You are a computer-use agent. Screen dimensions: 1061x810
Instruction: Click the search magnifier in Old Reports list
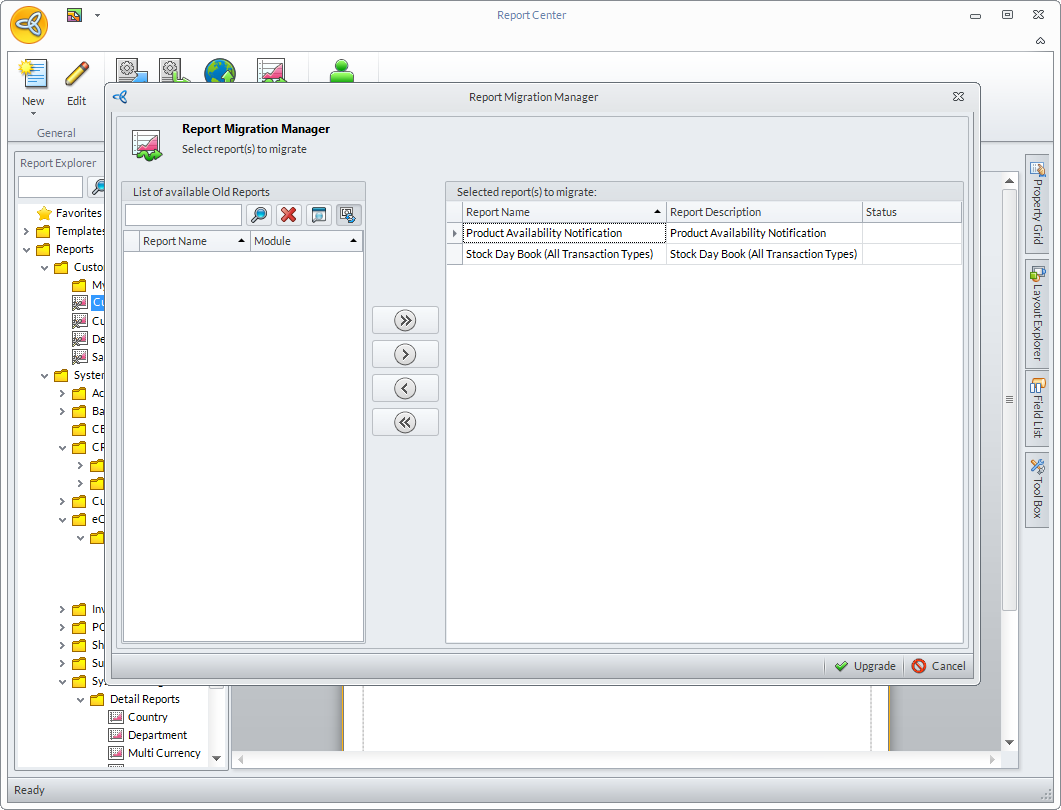(x=259, y=215)
